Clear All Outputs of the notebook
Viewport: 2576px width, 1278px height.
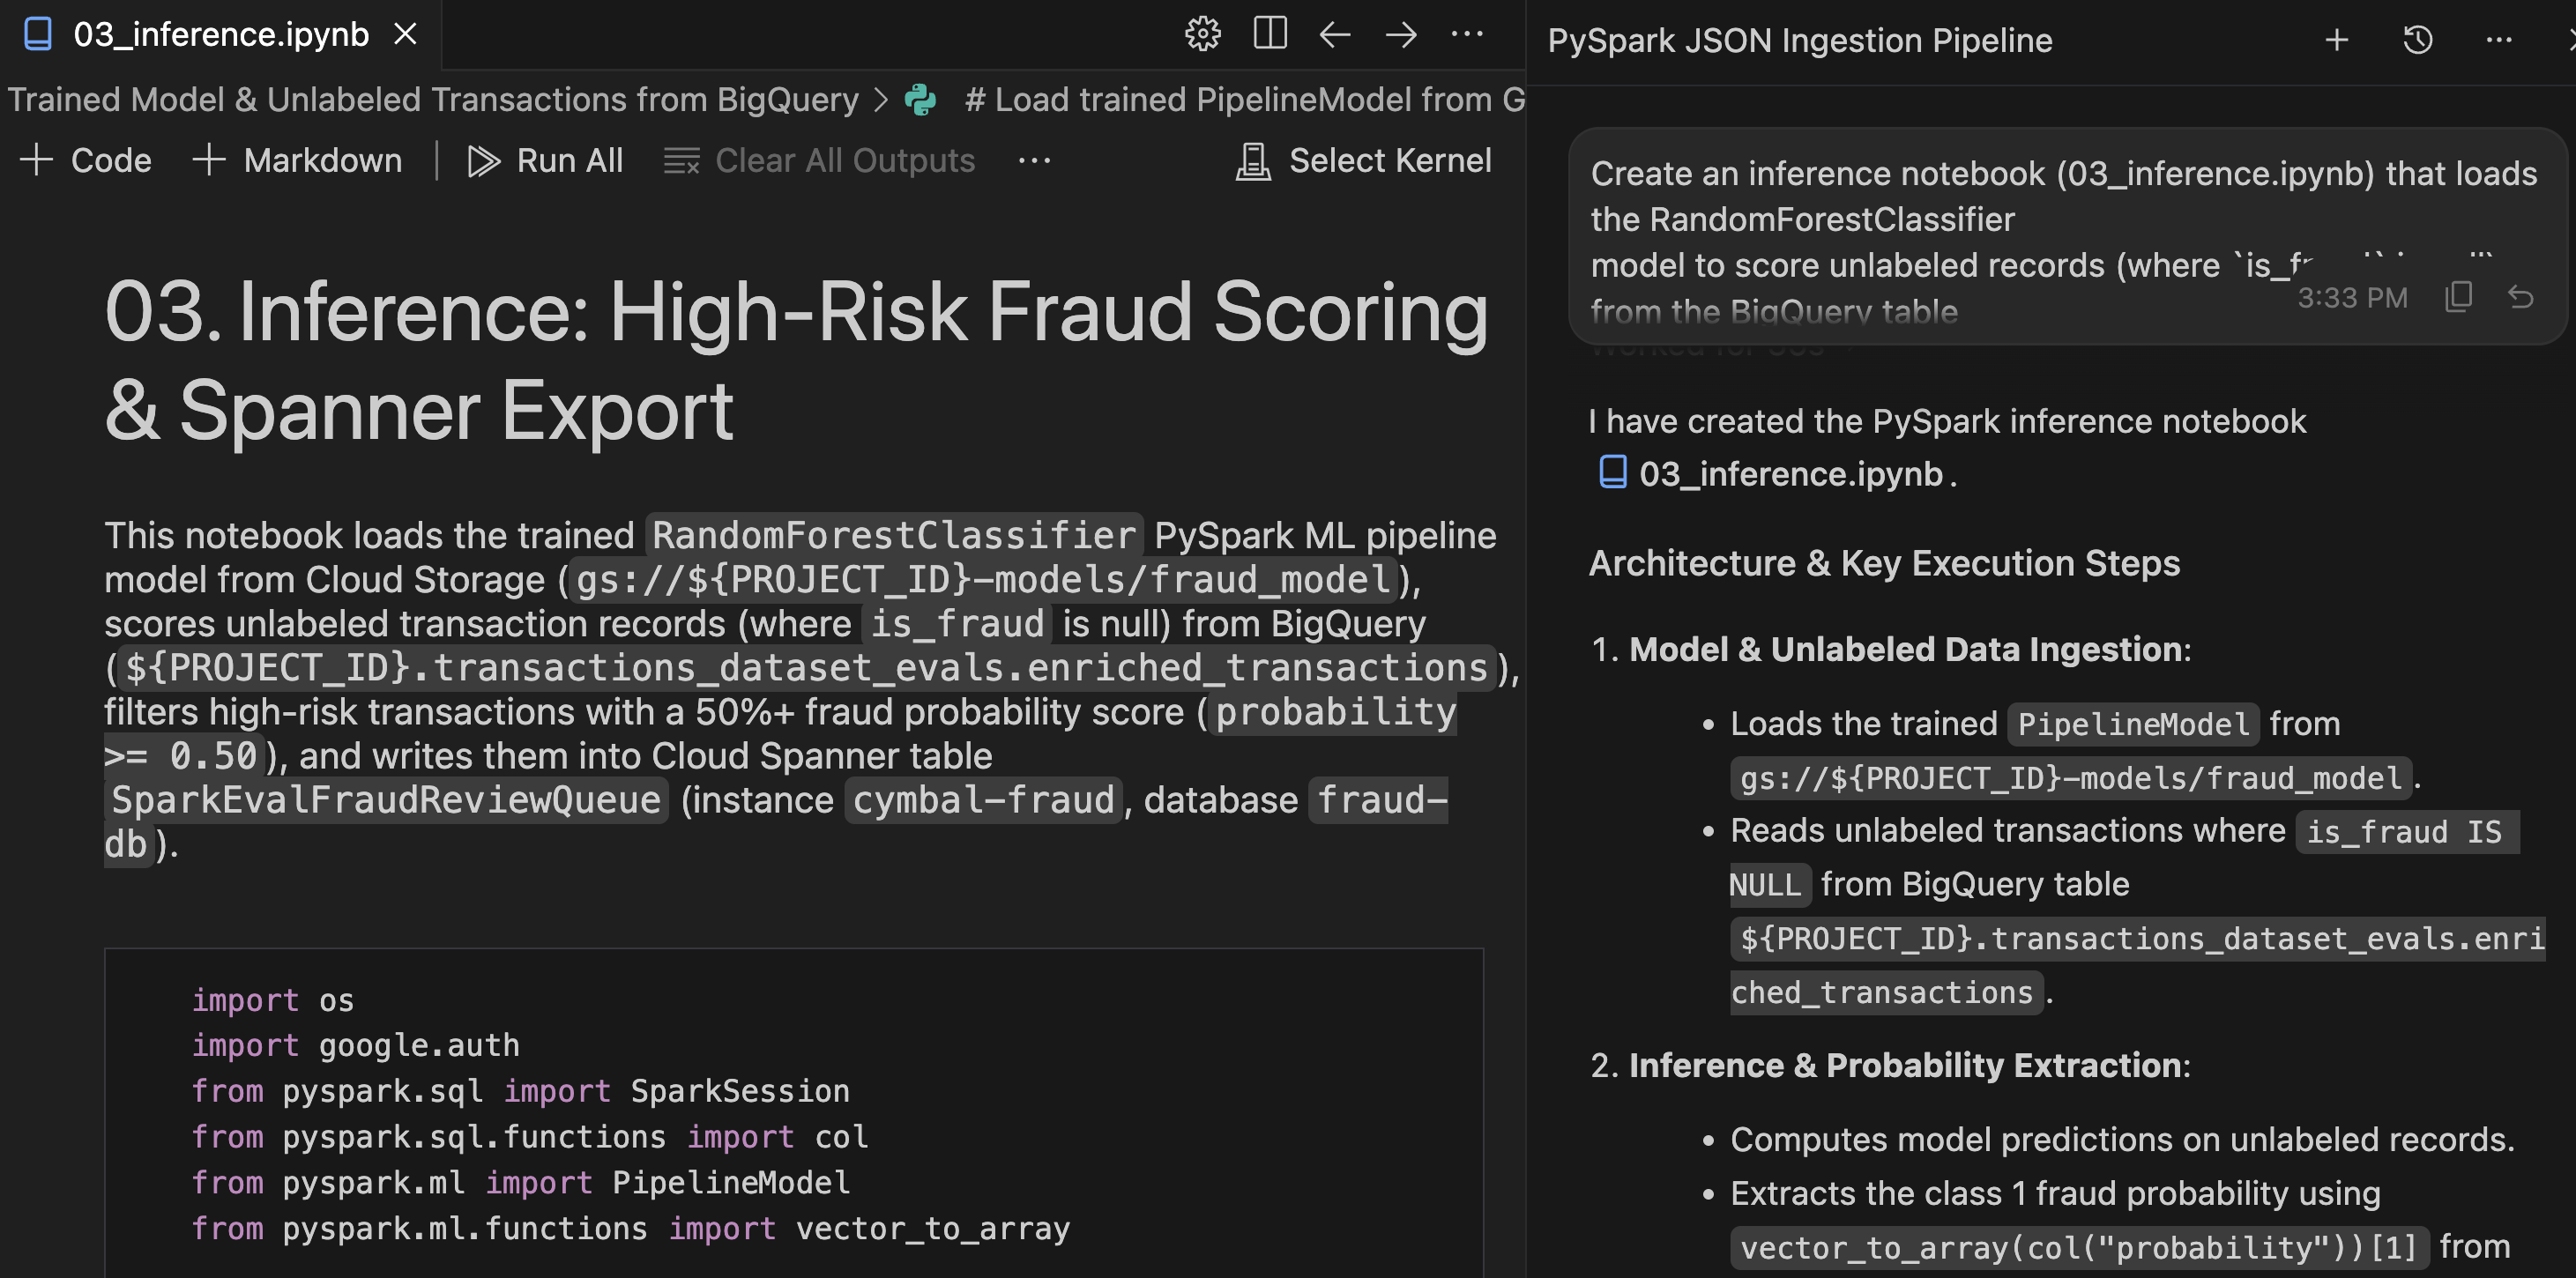click(x=819, y=160)
